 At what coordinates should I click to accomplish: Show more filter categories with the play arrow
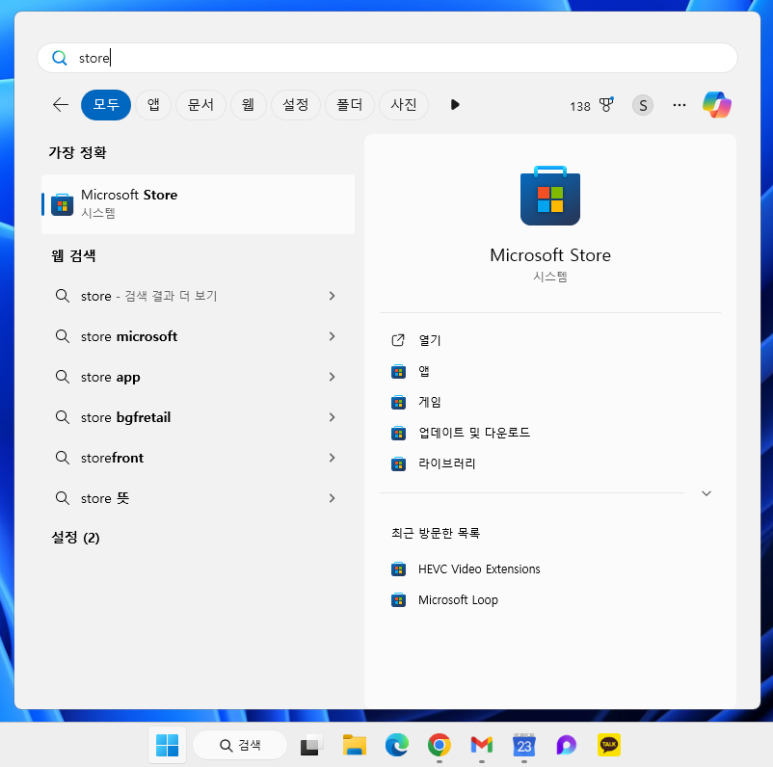click(x=455, y=105)
